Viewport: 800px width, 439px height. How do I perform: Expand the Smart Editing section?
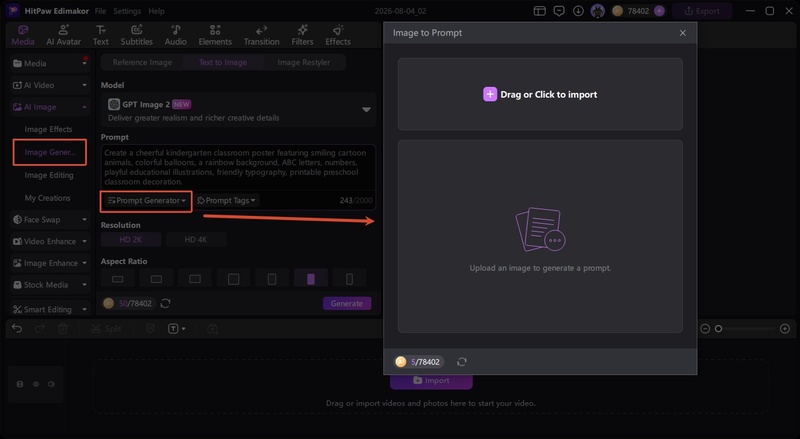pos(49,309)
